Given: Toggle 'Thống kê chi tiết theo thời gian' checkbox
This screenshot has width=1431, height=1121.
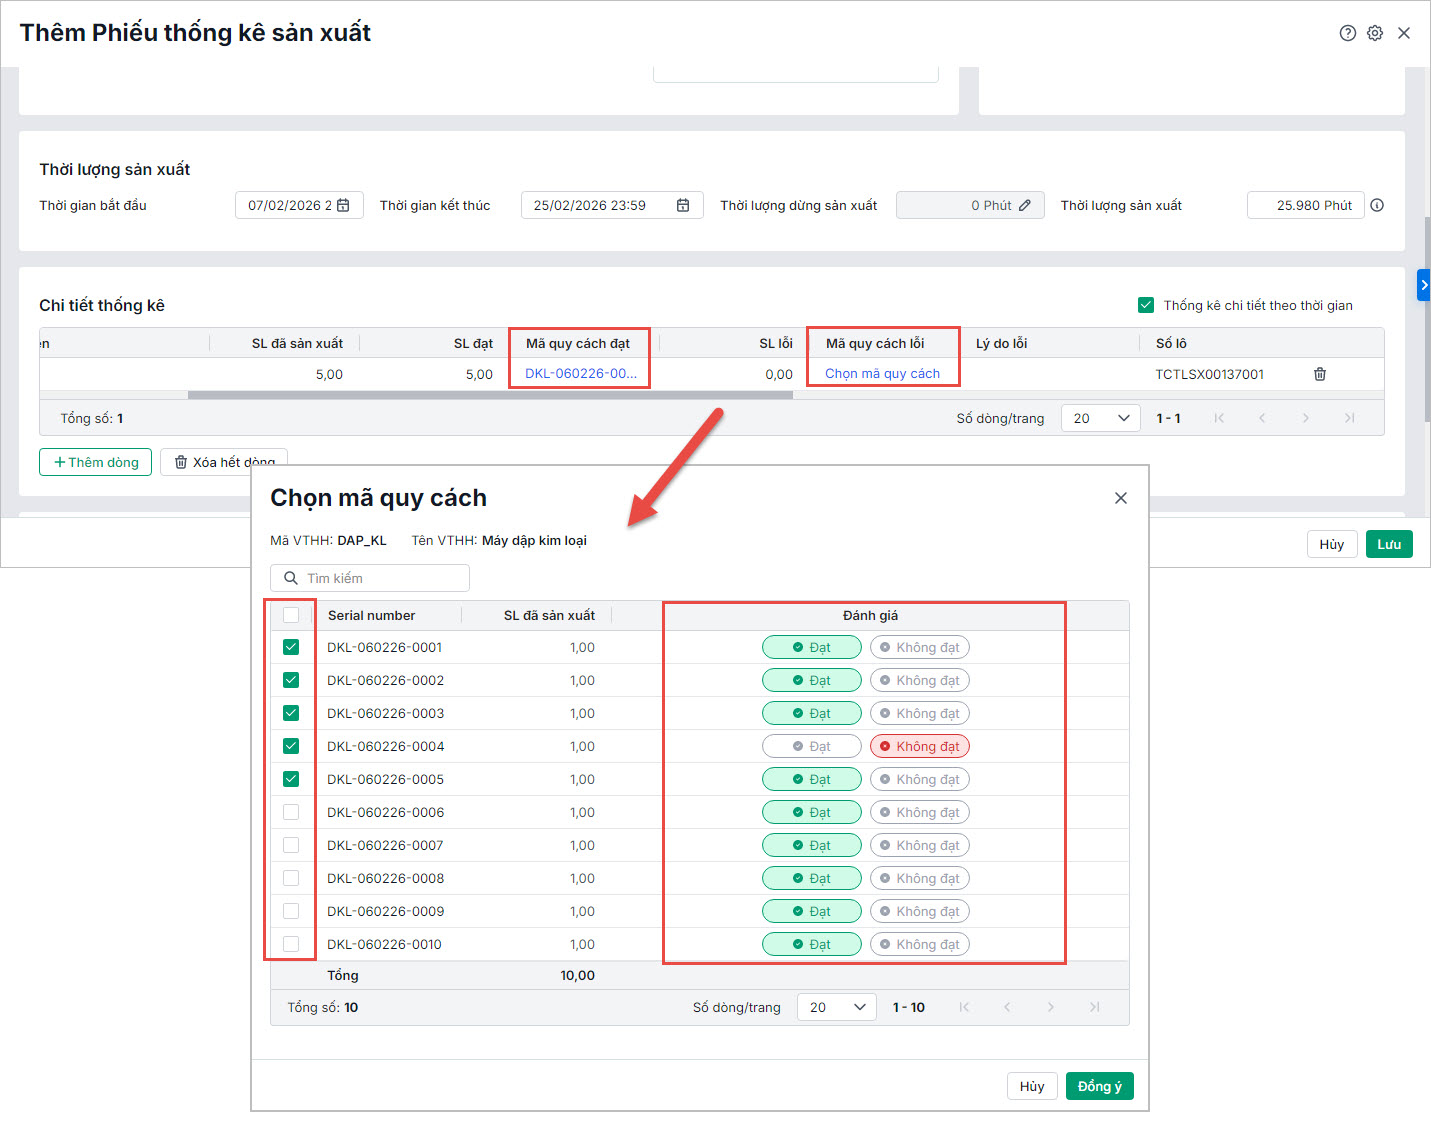Looking at the screenshot, I should (1146, 305).
